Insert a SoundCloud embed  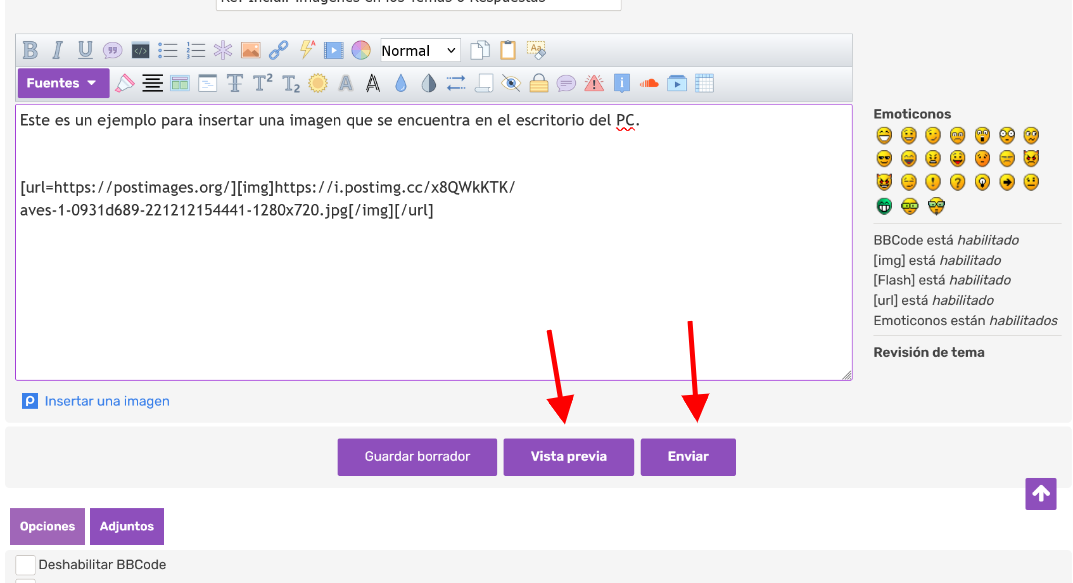click(649, 83)
